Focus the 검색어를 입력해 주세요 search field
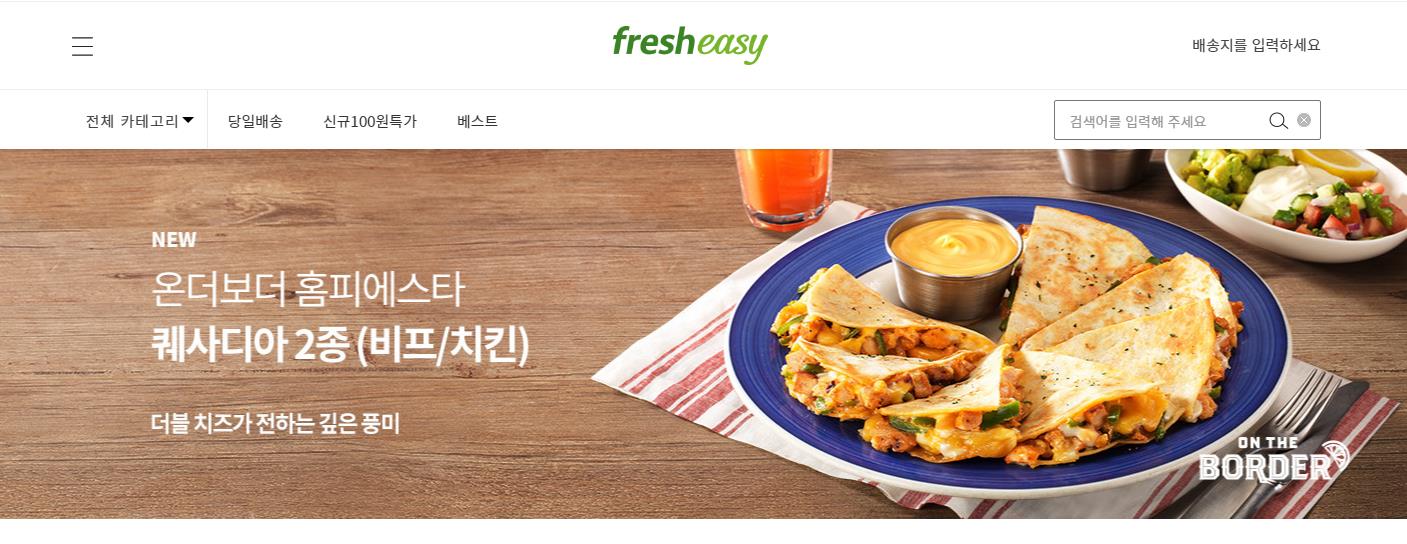Screen dimensions: 1407x544 1160,120
